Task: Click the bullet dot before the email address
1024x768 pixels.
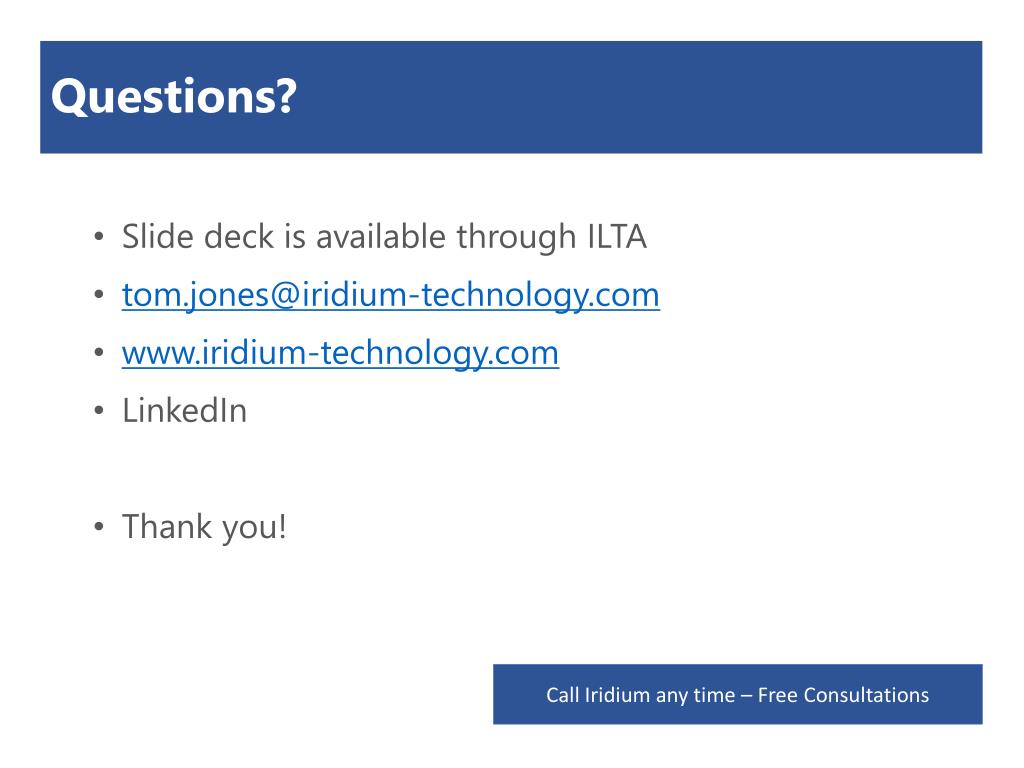Action: click(x=99, y=295)
